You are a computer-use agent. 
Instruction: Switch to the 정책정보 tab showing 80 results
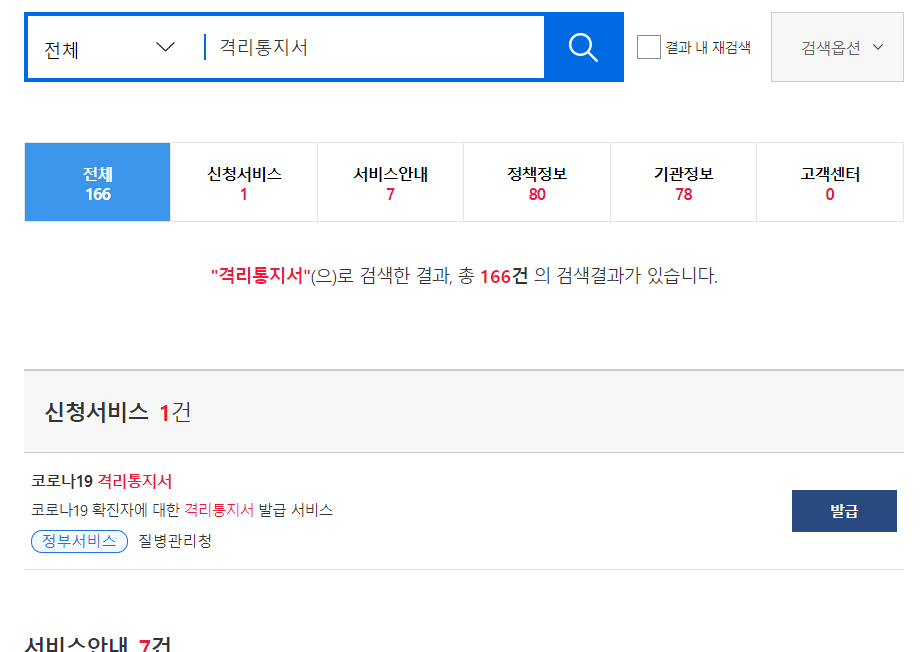536,181
